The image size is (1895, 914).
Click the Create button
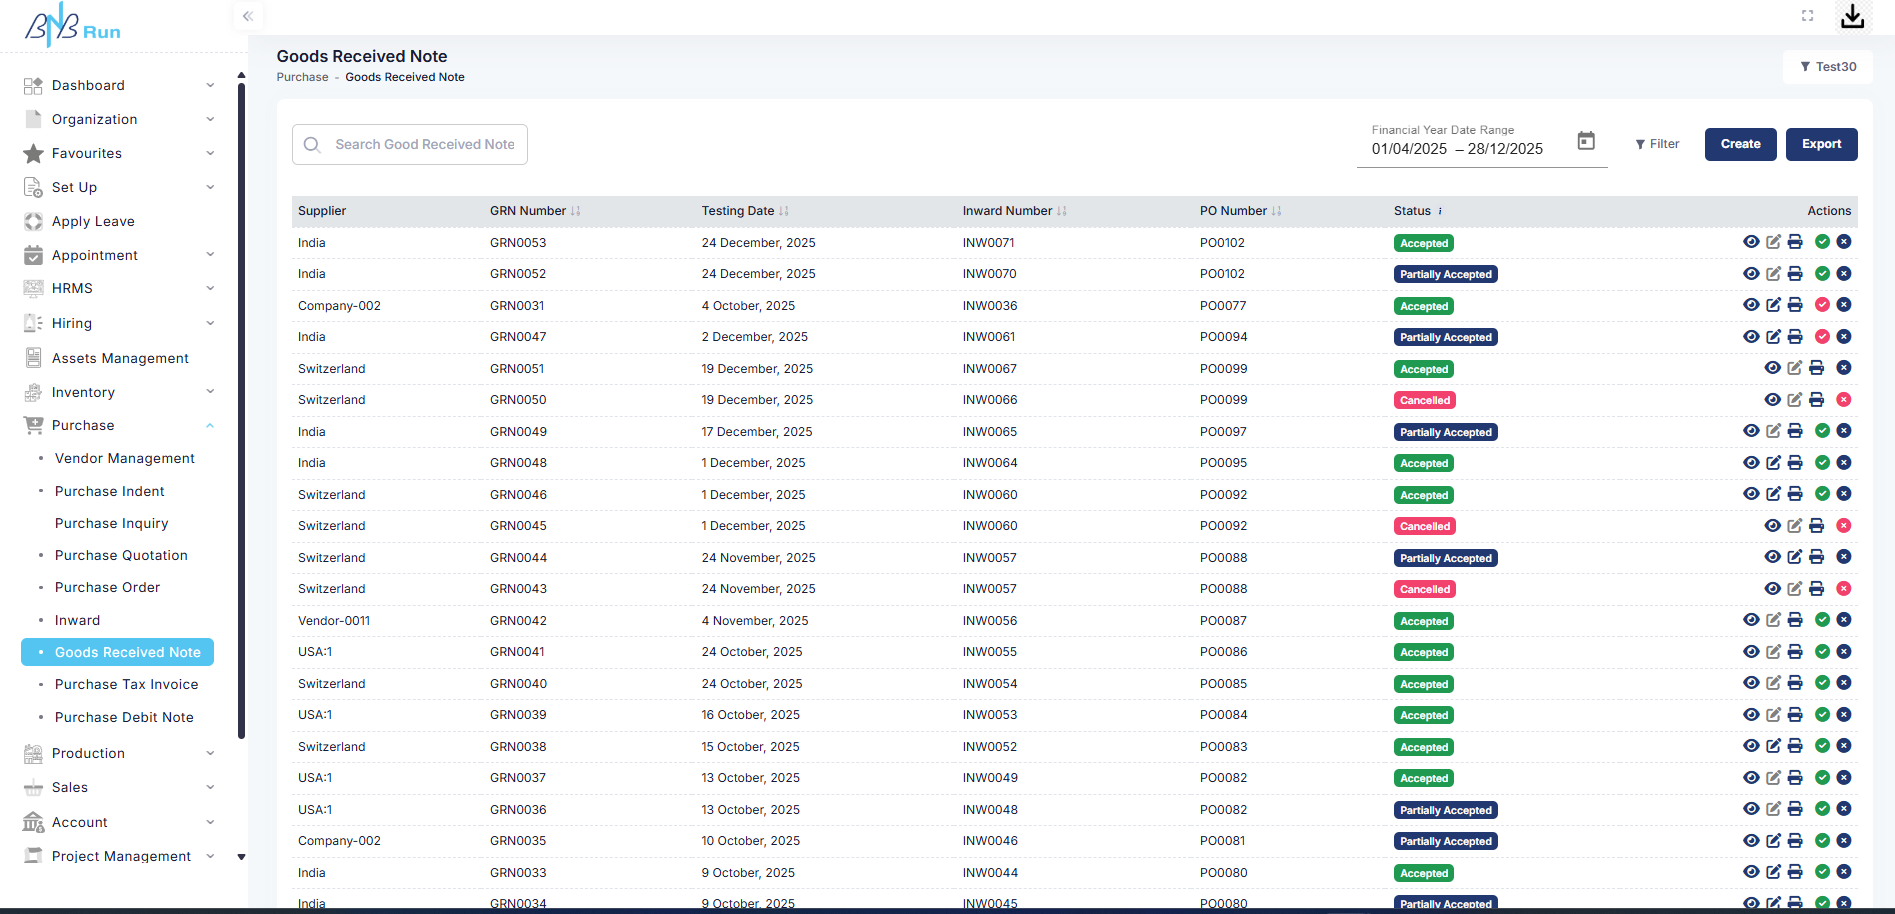click(1740, 144)
